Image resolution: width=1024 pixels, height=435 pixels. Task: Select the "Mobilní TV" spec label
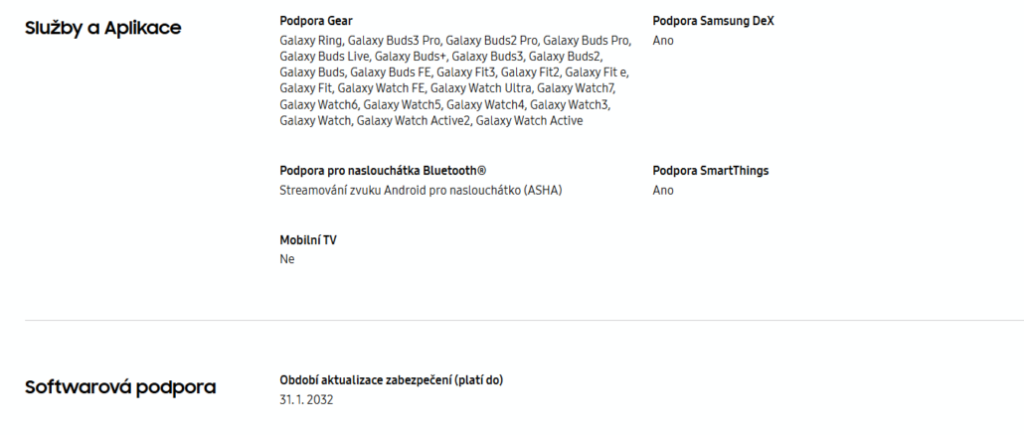pyautogui.click(x=308, y=240)
